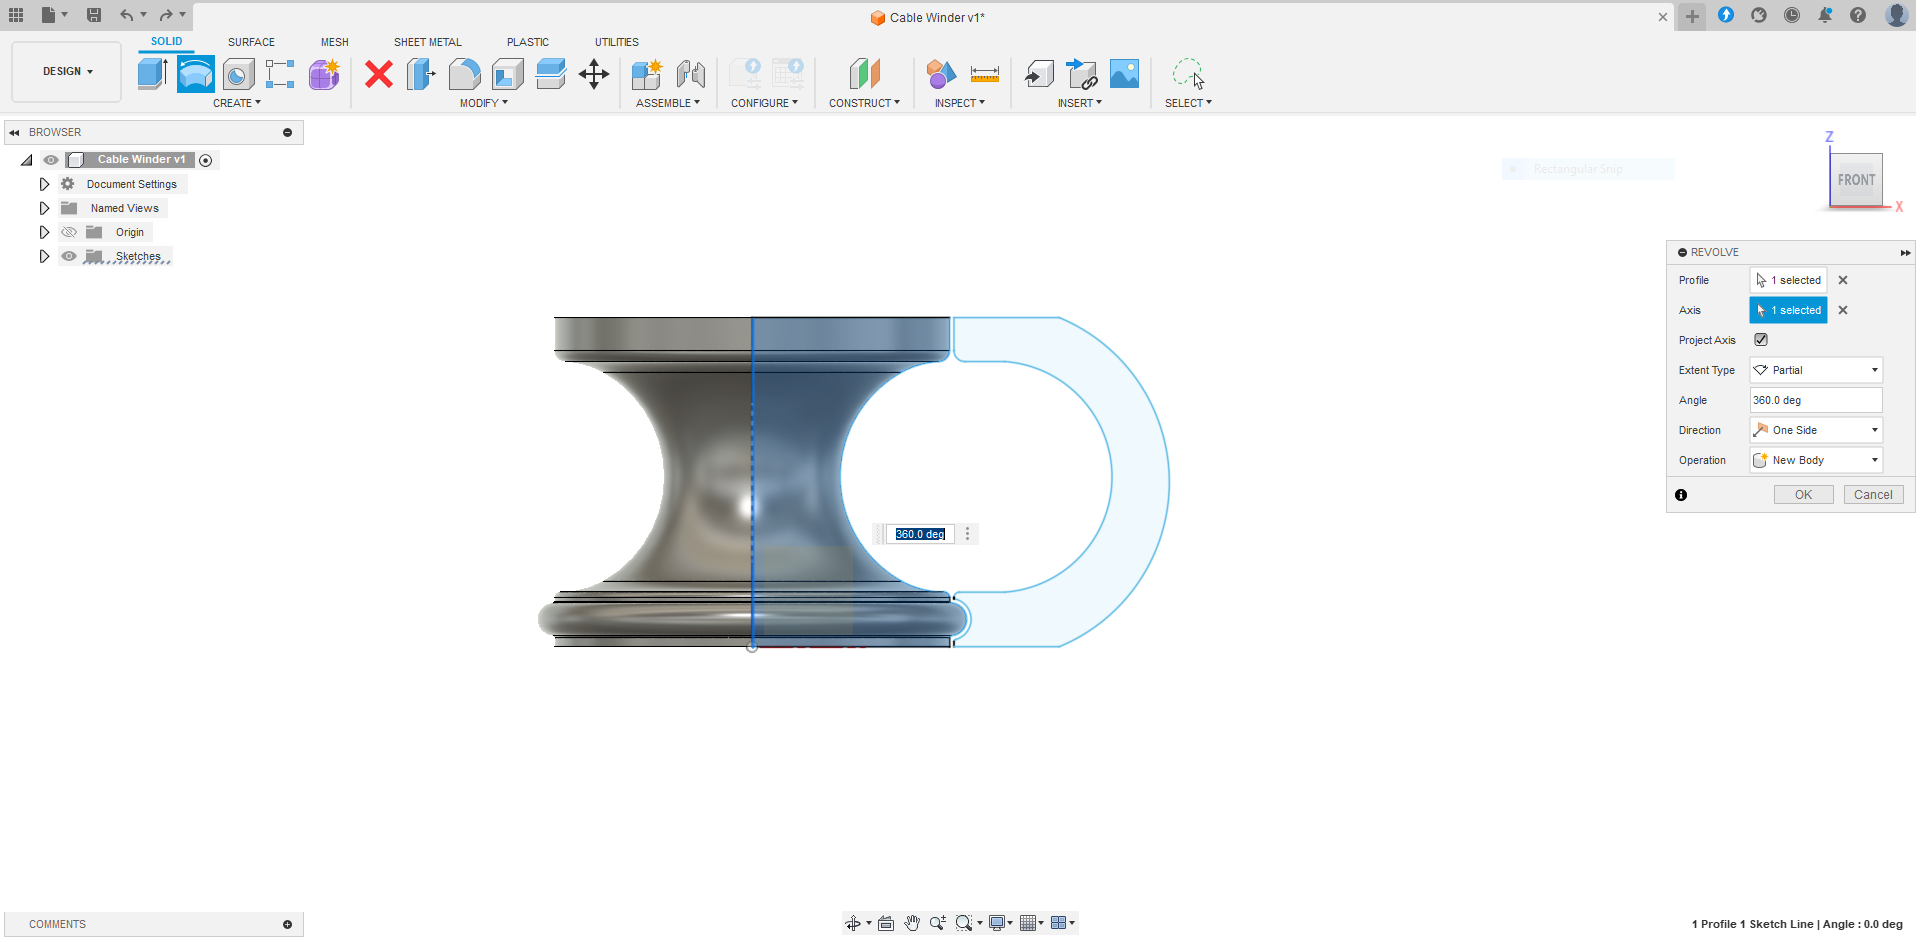1916x939 pixels.
Task: Switch to the UTILITIES tab
Action: click(x=617, y=42)
